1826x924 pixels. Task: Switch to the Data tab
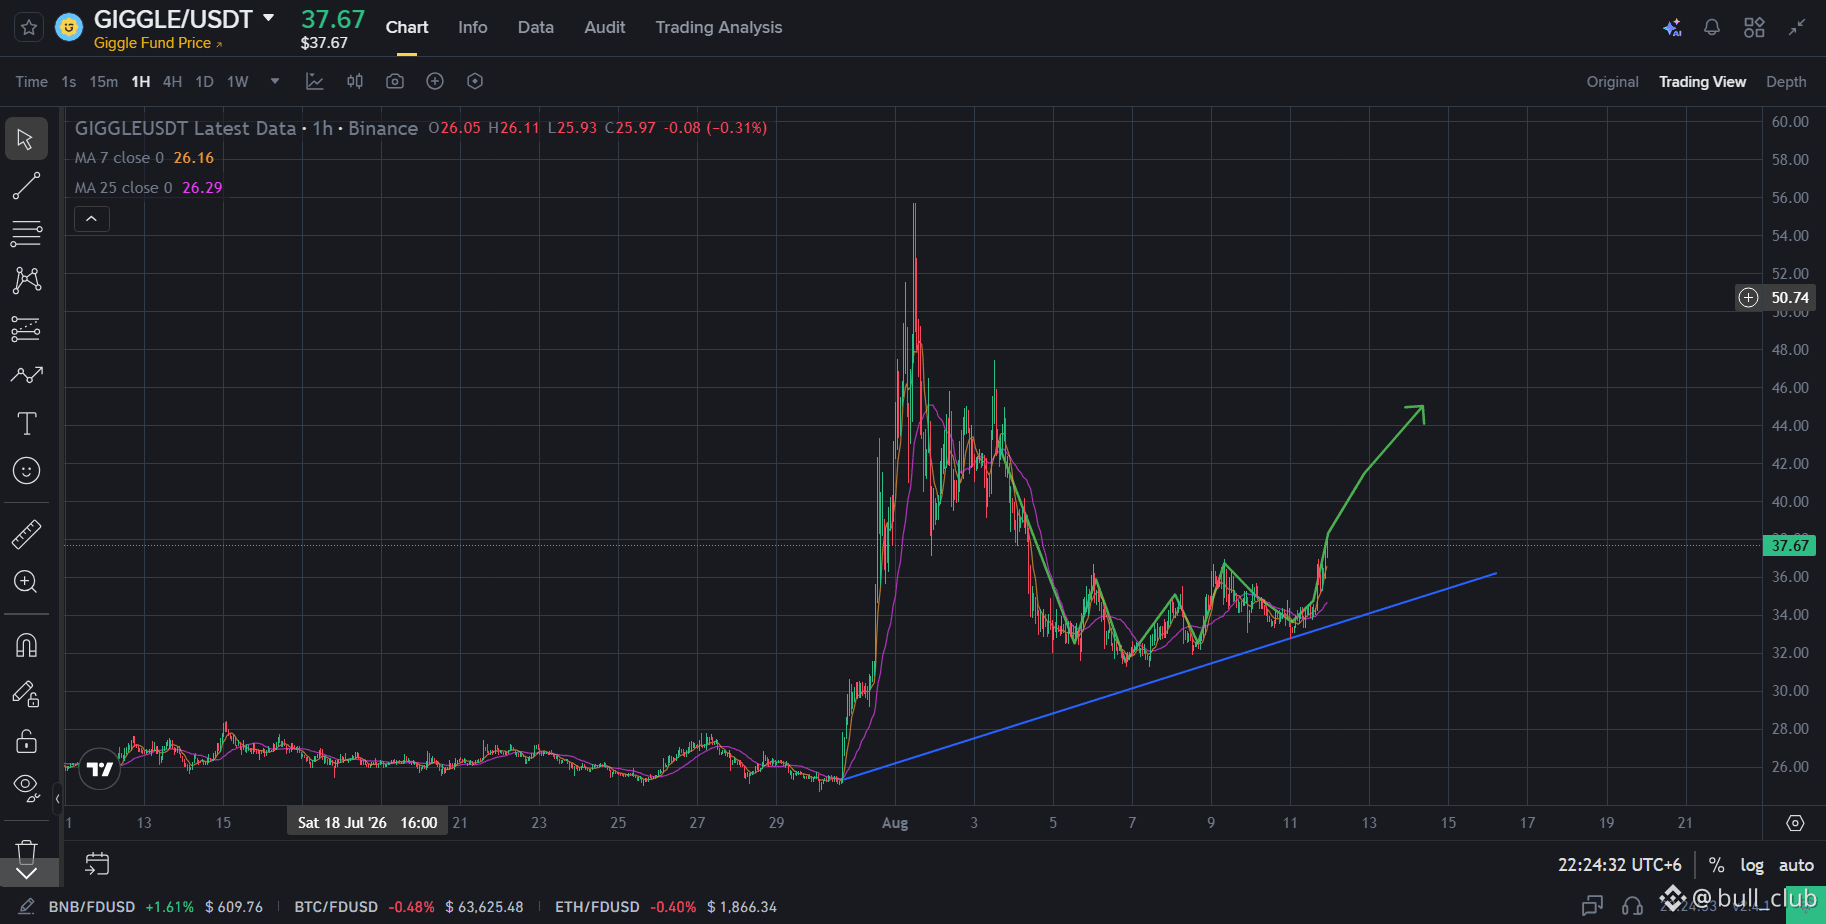536,27
